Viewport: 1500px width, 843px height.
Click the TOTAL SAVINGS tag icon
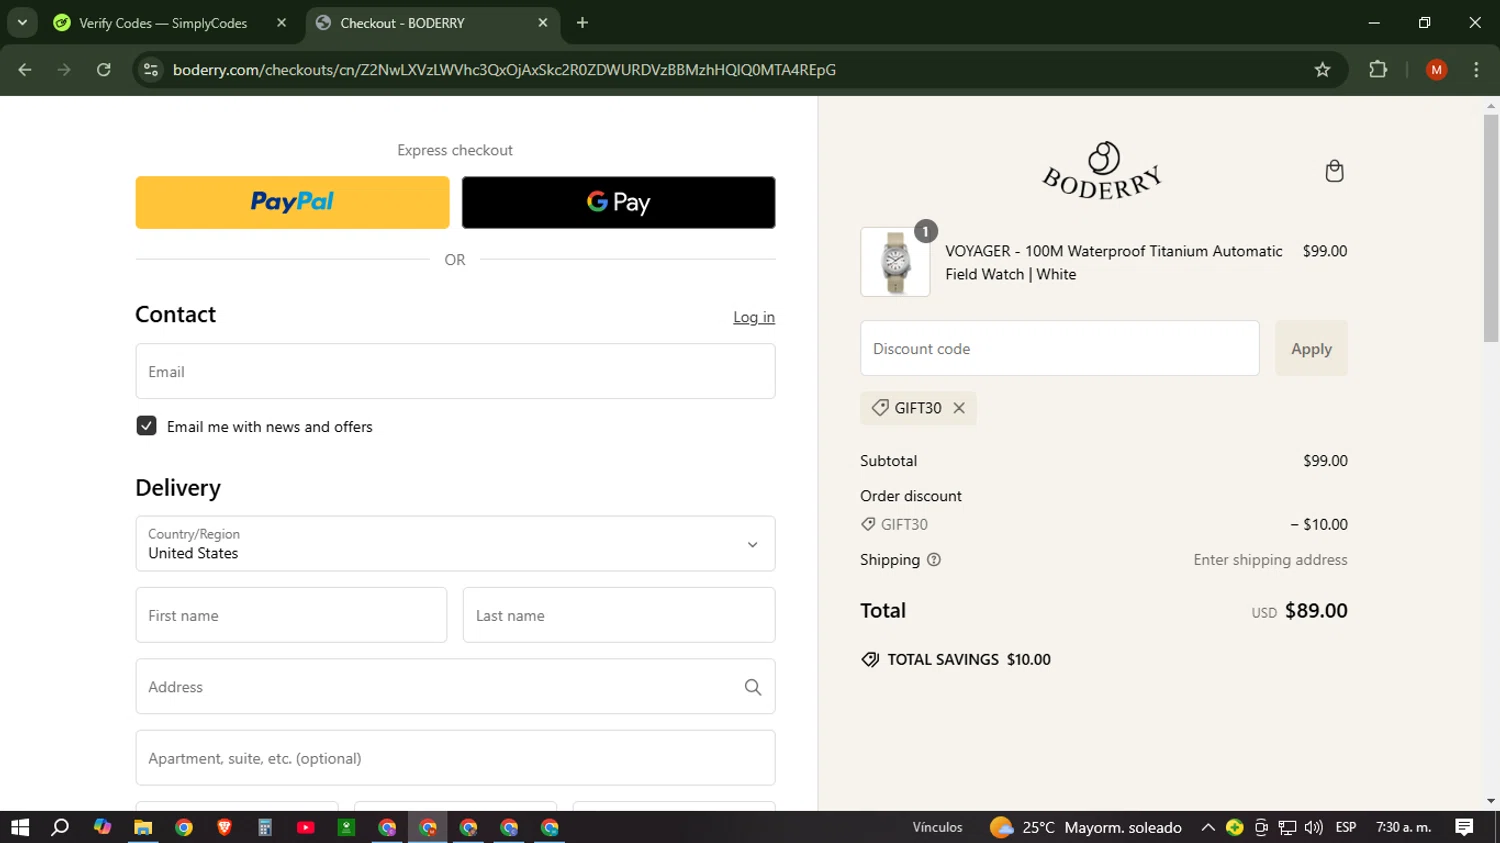pyautogui.click(x=870, y=660)
